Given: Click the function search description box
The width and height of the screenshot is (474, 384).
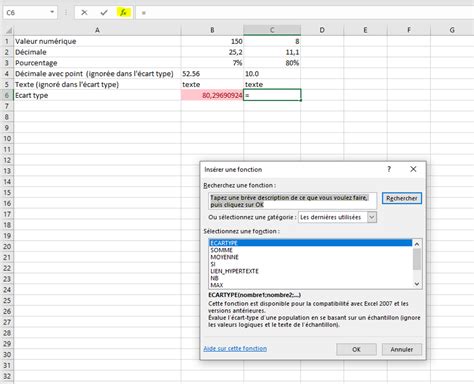Looking at the screenshot, I should (x=292, y=201).
